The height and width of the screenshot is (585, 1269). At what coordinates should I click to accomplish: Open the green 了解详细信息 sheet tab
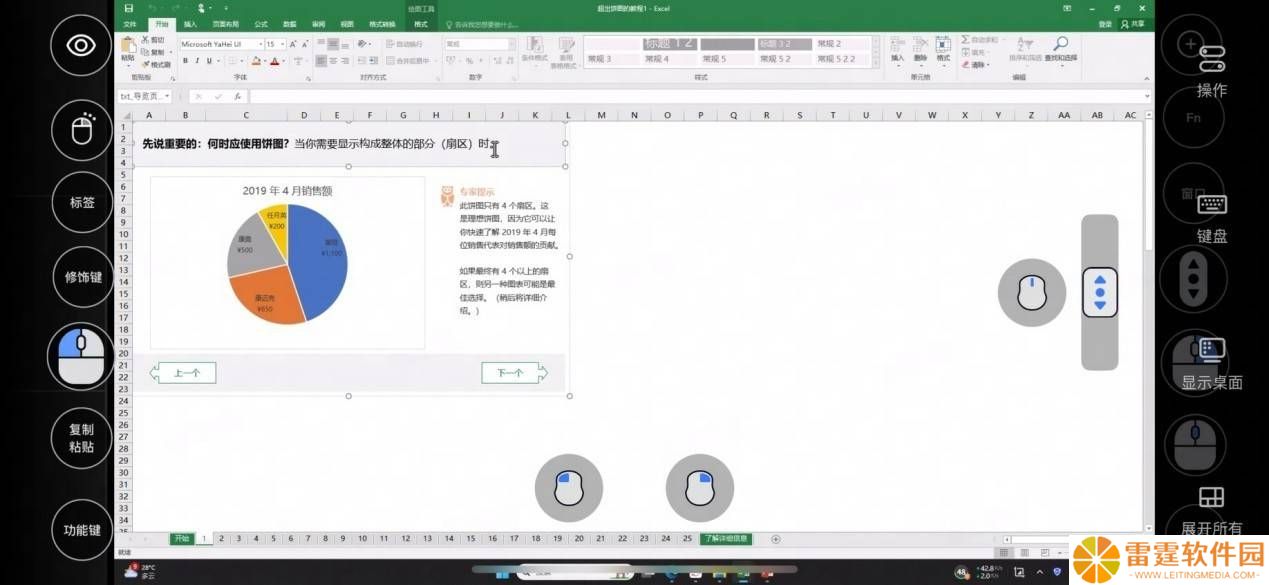(727, 539)
